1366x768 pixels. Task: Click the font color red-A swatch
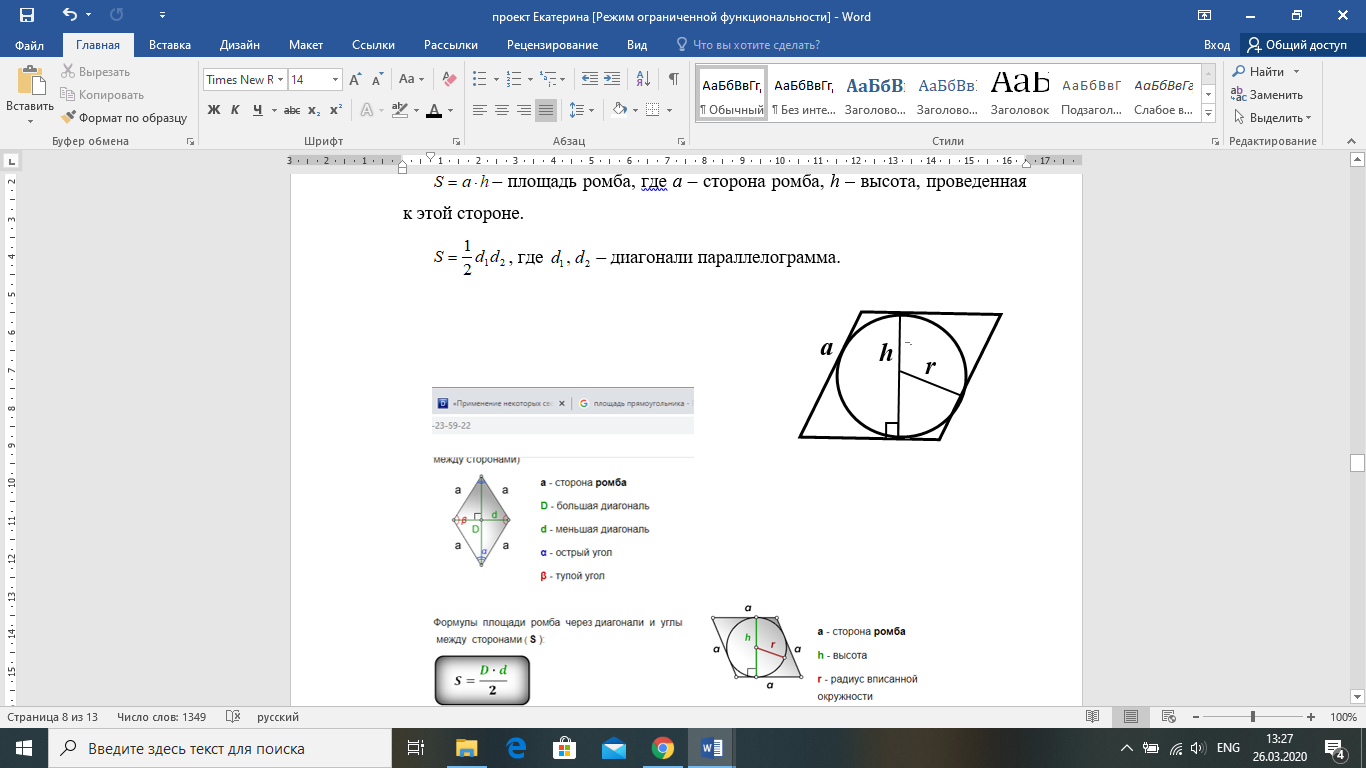[434, 110]
